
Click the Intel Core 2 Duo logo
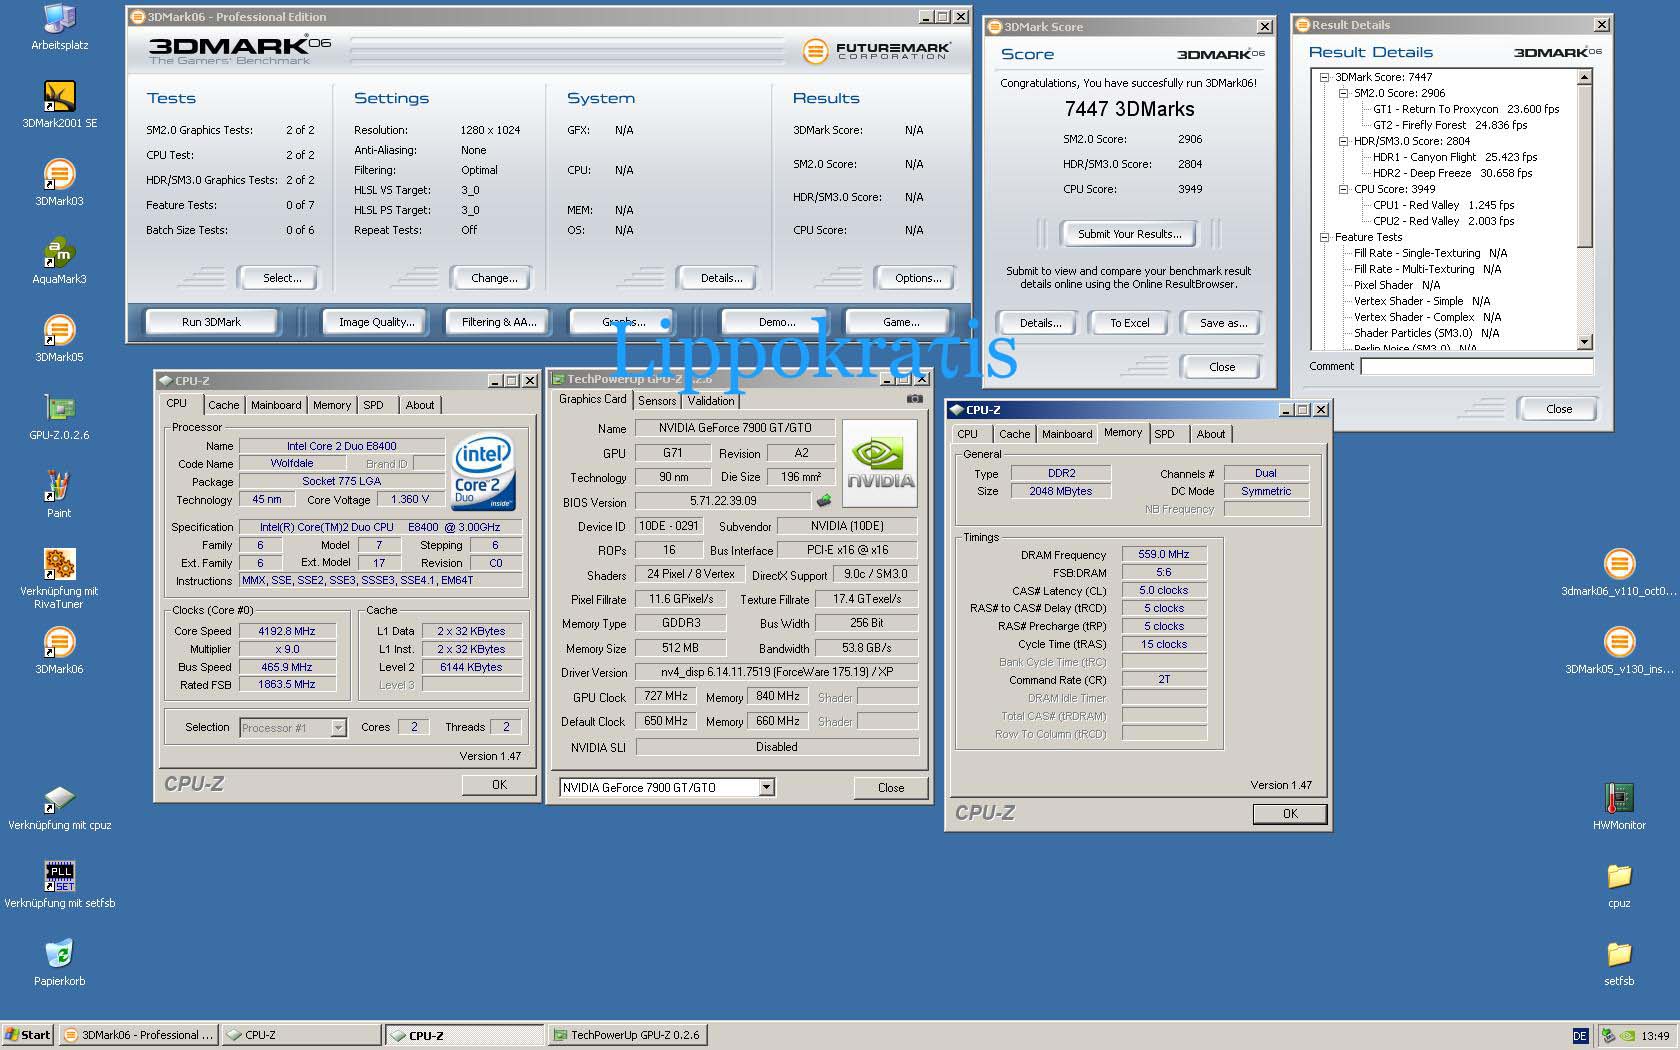[x=483, y=471]
